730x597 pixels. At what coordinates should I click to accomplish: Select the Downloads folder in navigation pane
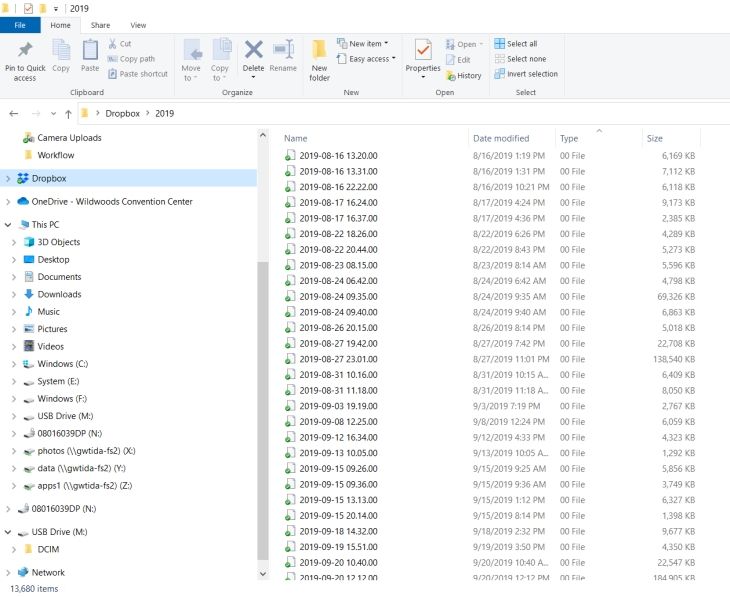pyautogui.click(x=59, y=294)
